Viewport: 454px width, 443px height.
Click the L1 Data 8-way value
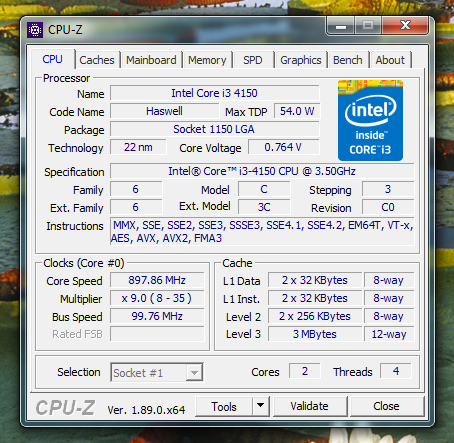click(x=389, y=280)
